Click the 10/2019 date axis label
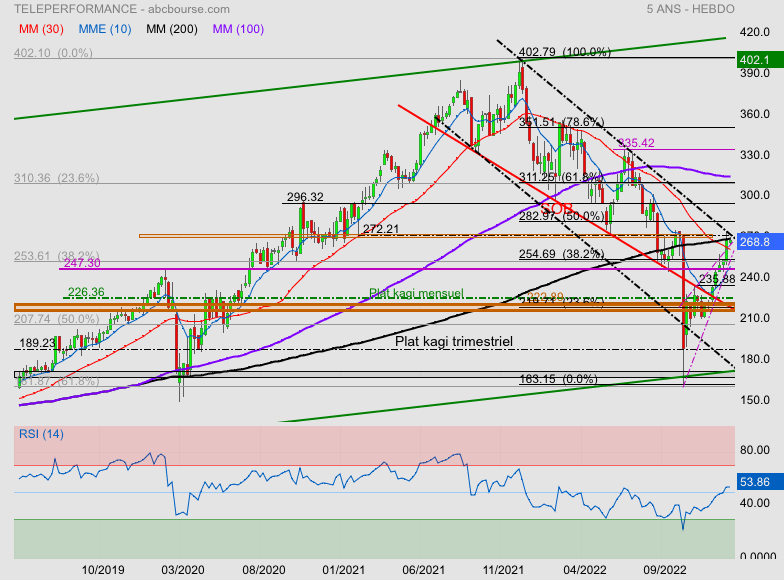This screenshot has width=784, height=580. 103,570
